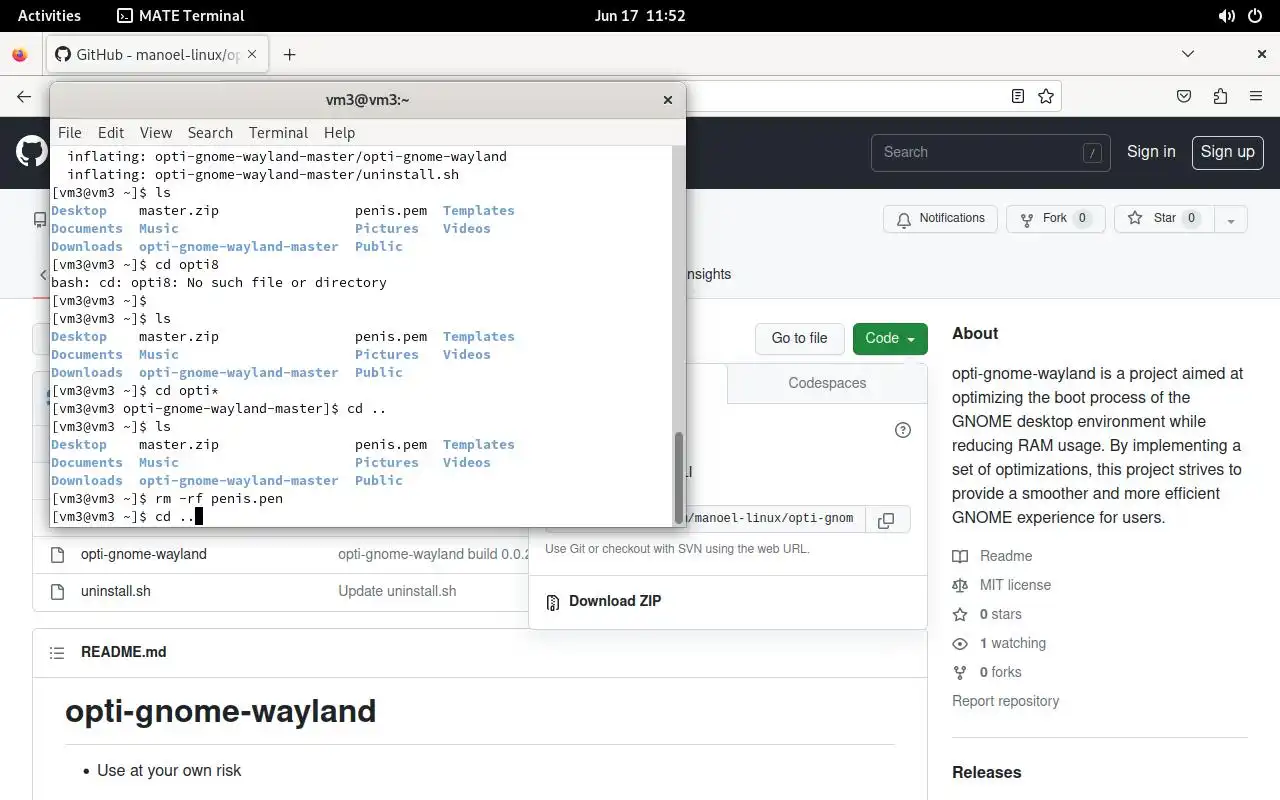Copy the clone URL with copy icon
This screenshot has height=800, width=1280.
(x=886, y=520)
